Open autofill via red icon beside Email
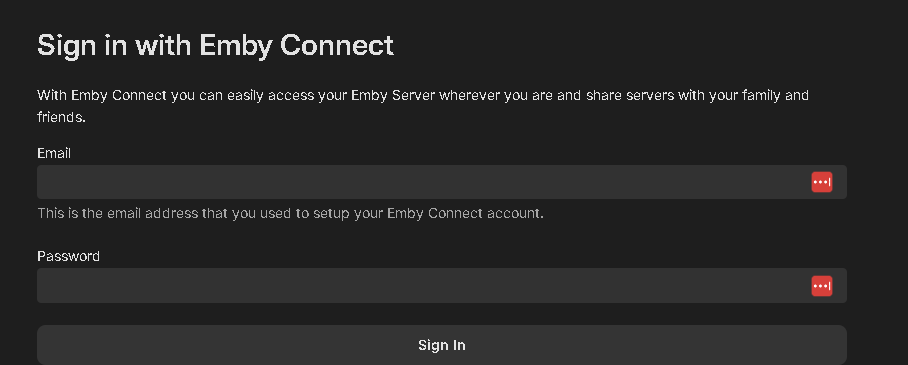The image size is (908, 365). point(822,182)
